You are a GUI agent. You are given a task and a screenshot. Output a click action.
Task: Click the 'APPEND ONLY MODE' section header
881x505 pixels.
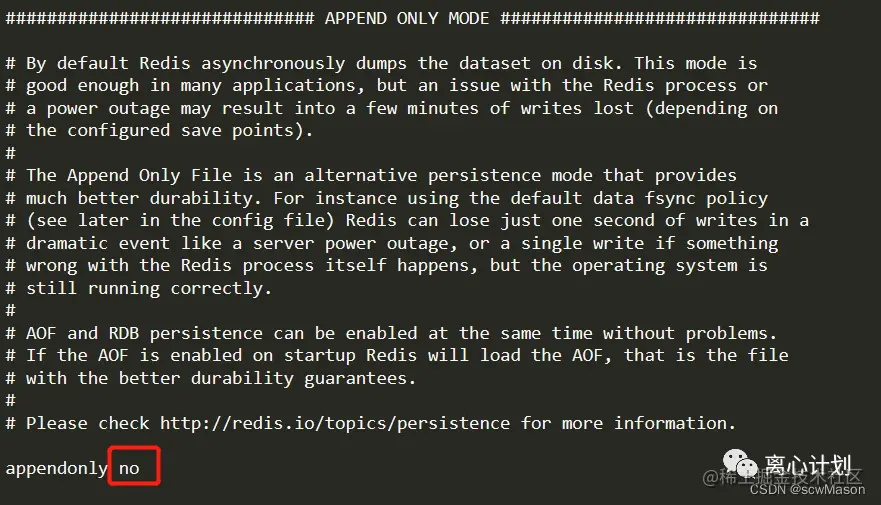click(407, 18)
